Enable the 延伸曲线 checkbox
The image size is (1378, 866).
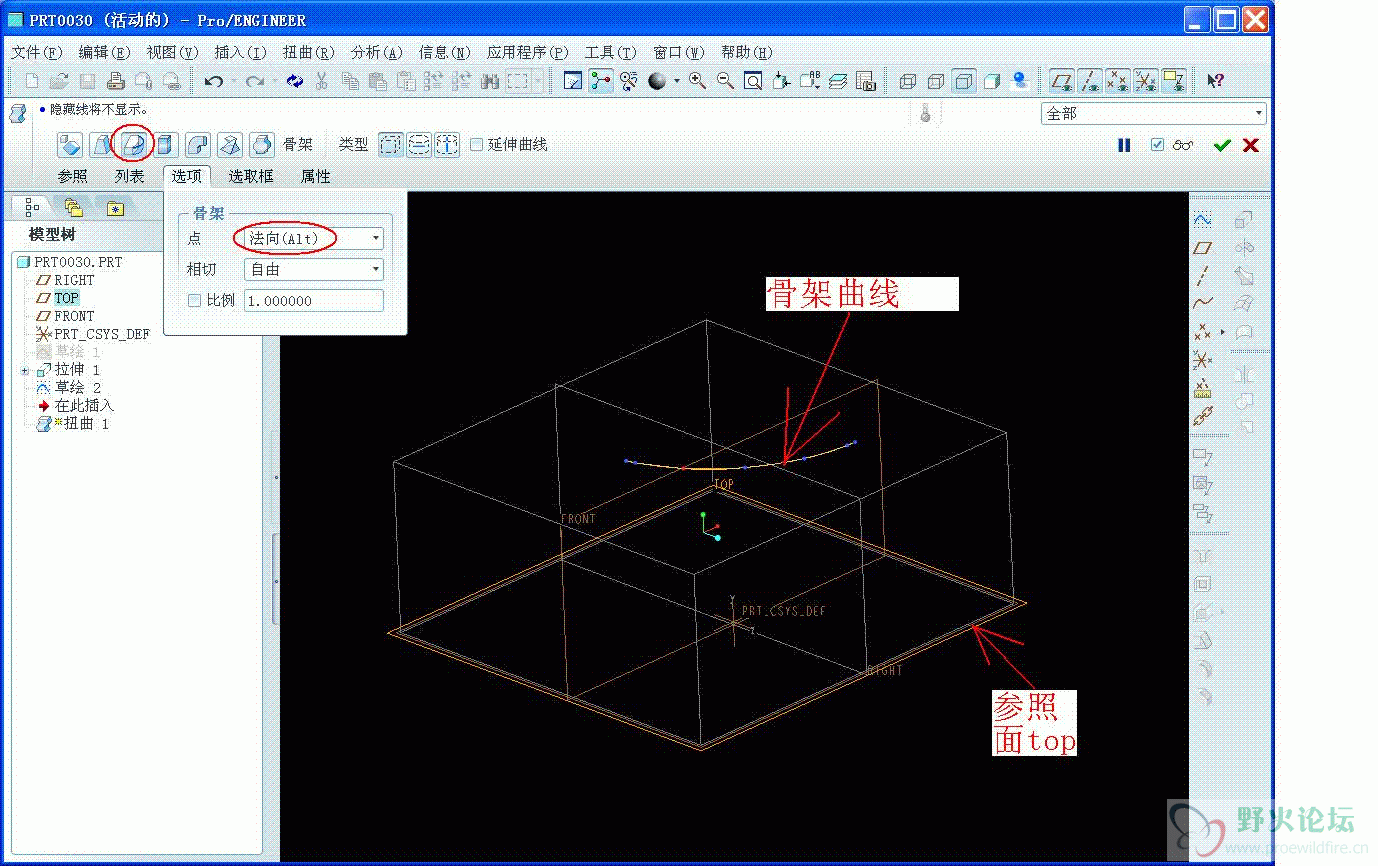(476, 145)
